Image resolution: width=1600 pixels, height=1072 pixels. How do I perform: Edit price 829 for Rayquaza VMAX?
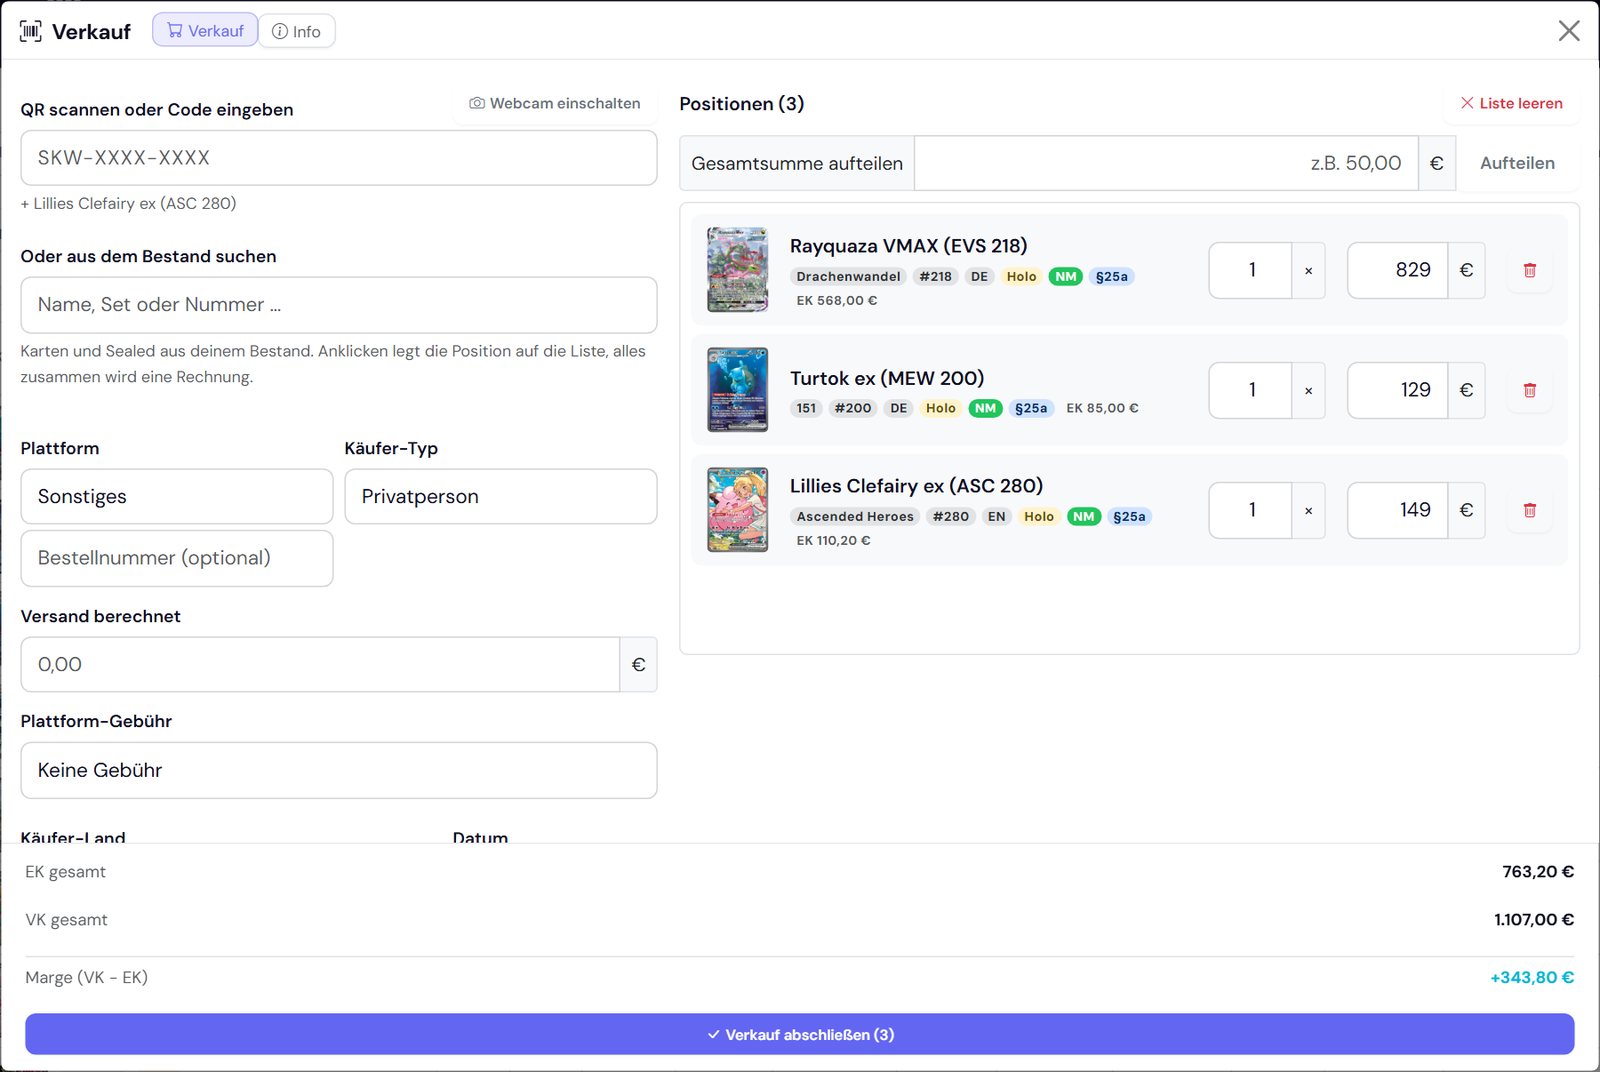tap(1398, 270)
